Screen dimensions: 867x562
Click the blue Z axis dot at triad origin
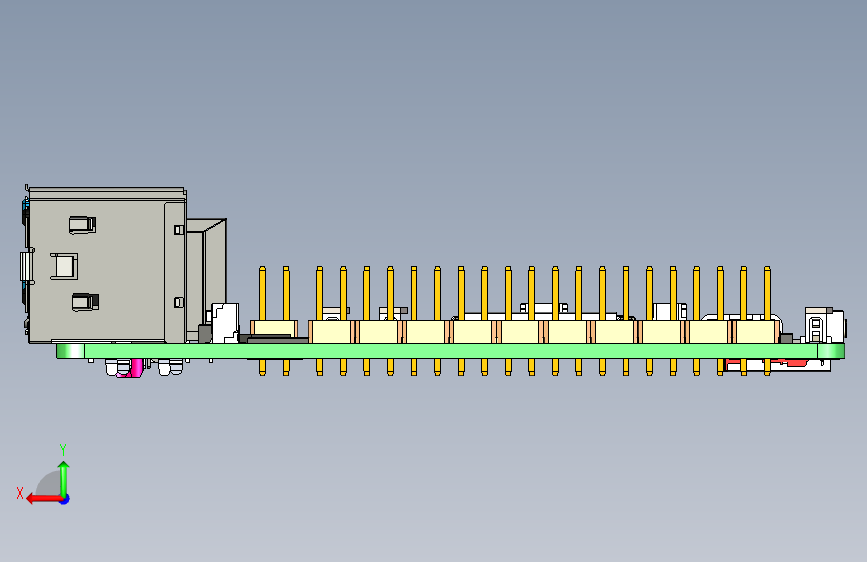click(65, 499)
